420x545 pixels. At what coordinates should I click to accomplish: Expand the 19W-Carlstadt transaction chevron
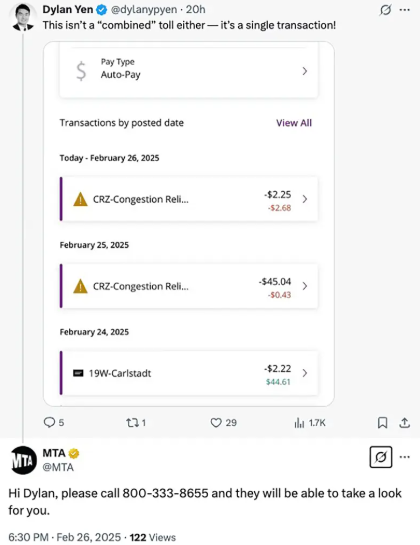click(305, 373)
